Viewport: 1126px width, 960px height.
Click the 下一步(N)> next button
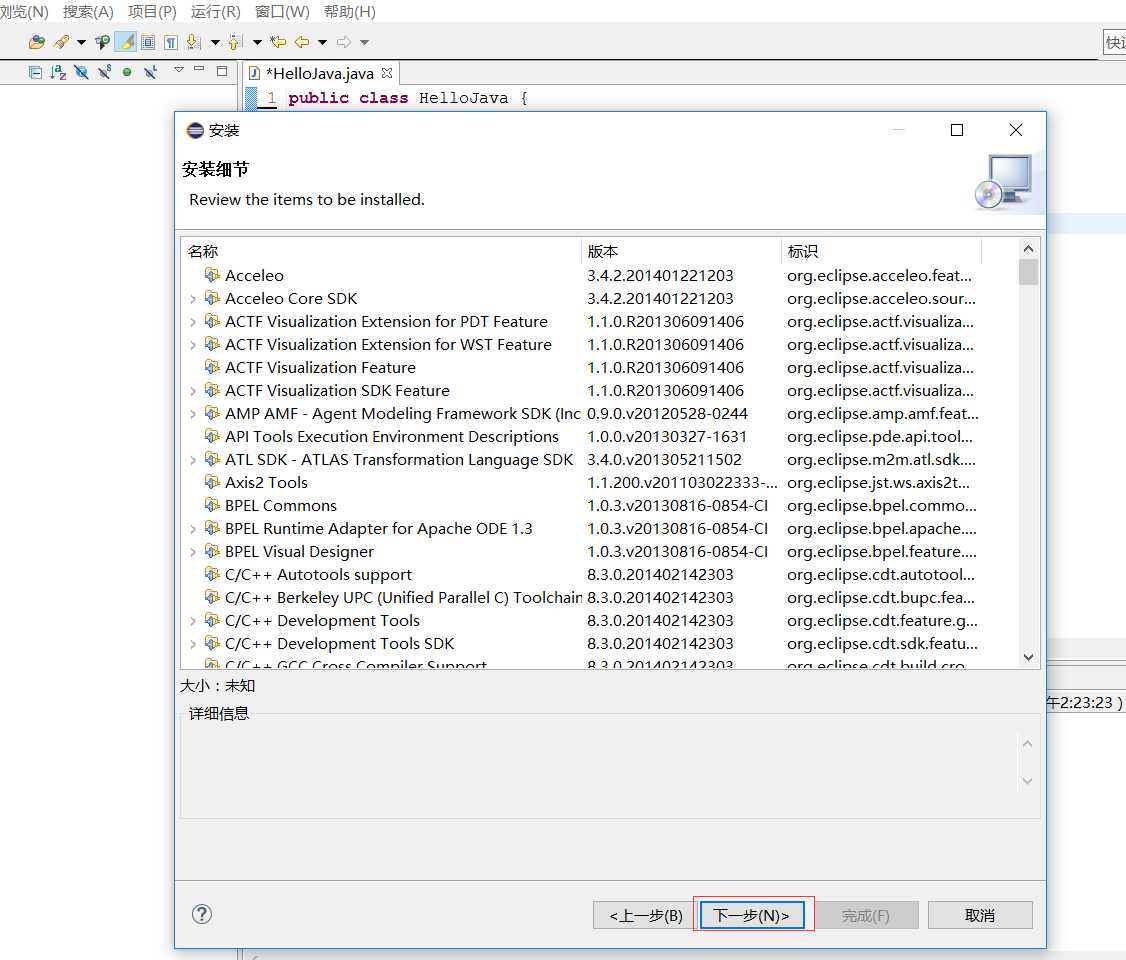[x=752, y=915]
